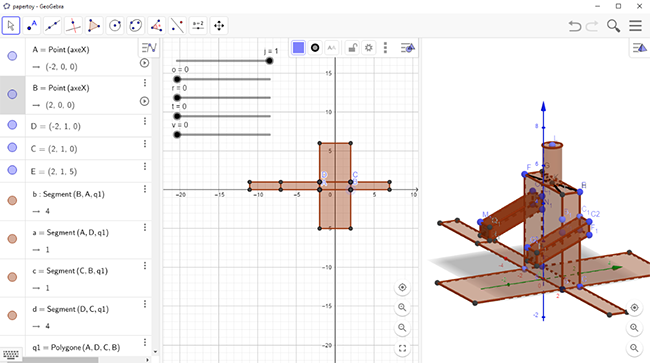Open the virtual keyboard

(11, 355)
